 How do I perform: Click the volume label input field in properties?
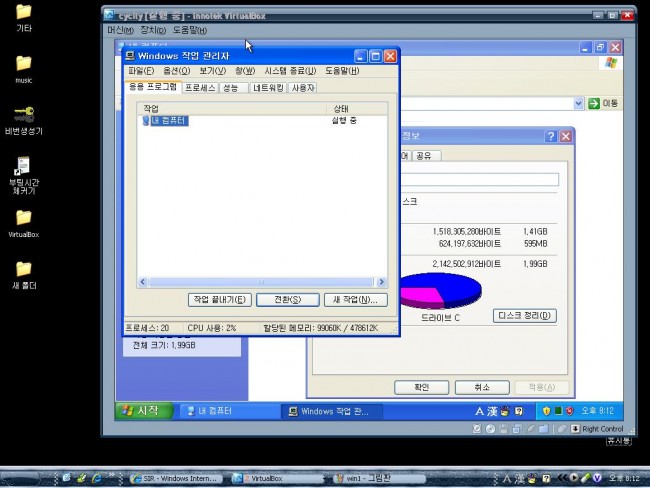(480, 180)
